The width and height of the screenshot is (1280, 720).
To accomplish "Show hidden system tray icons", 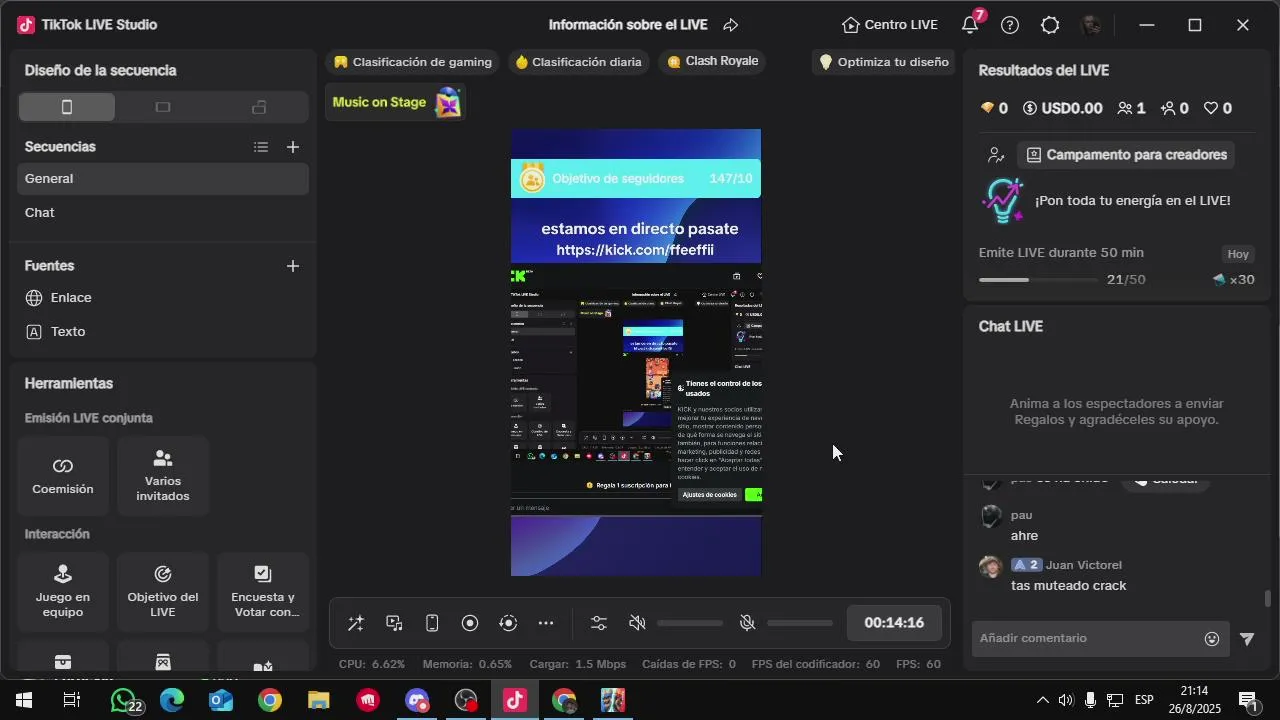I will click(1042, 700).
